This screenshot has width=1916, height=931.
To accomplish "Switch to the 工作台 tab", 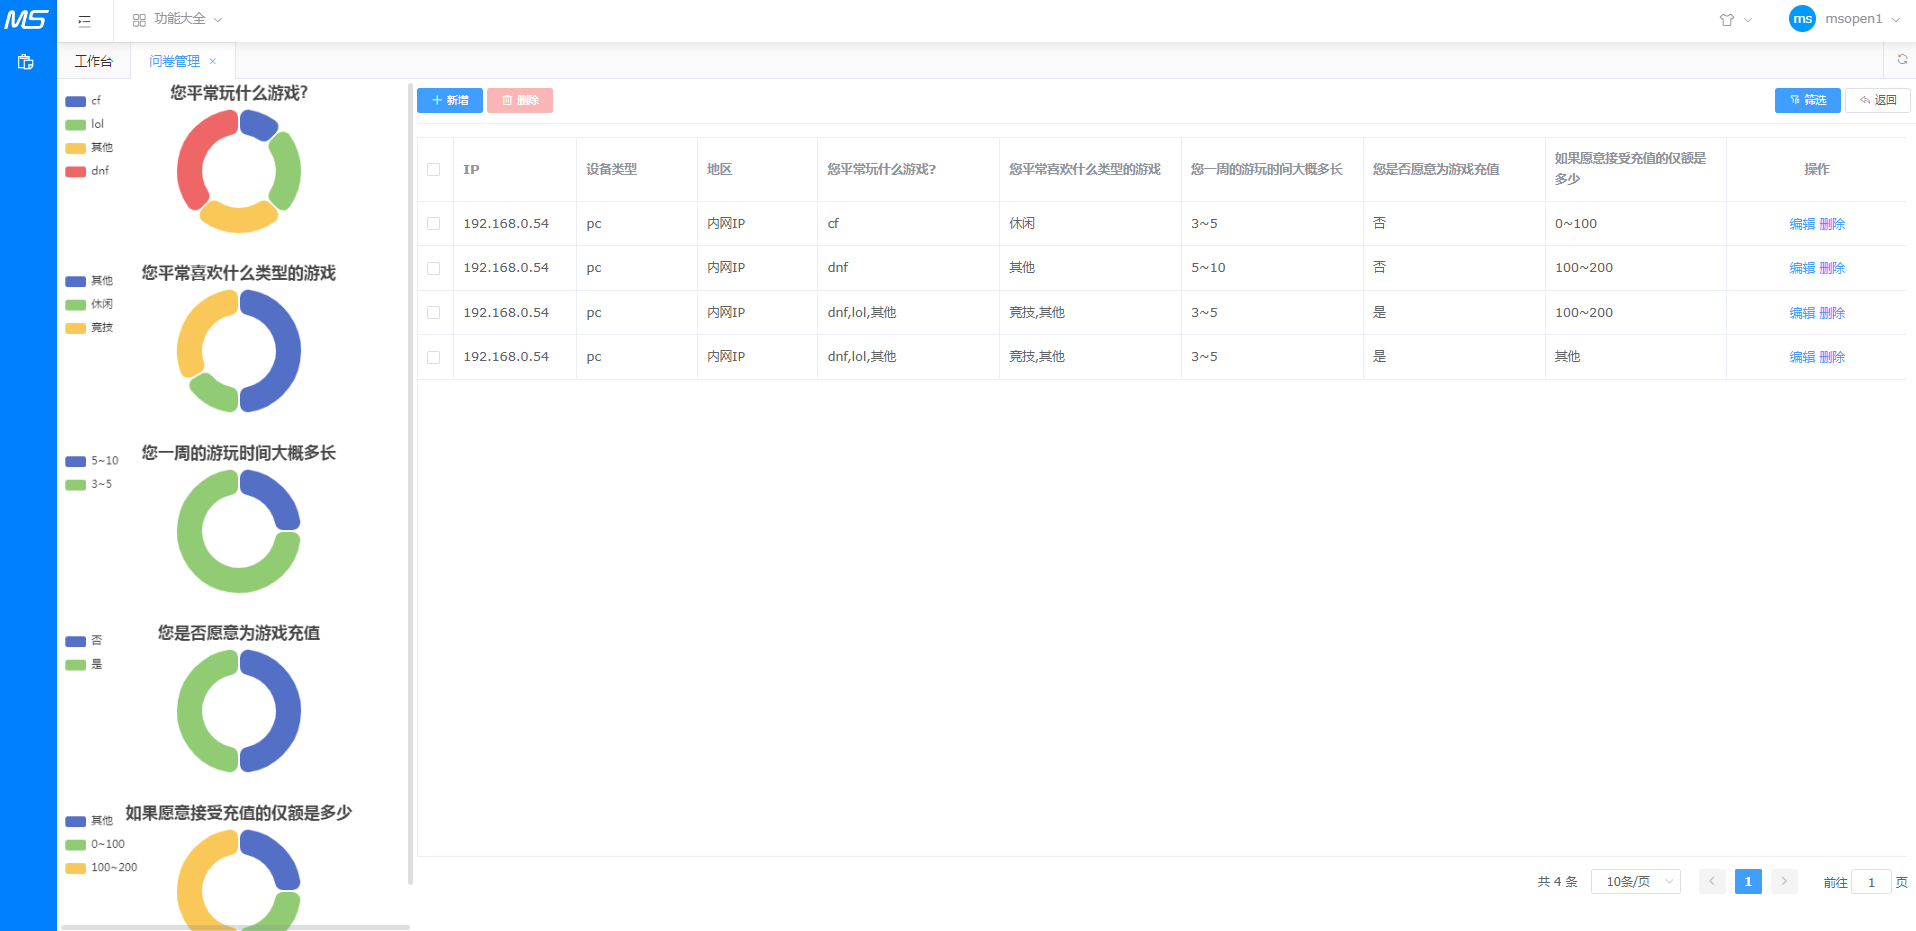I will 94,61.
